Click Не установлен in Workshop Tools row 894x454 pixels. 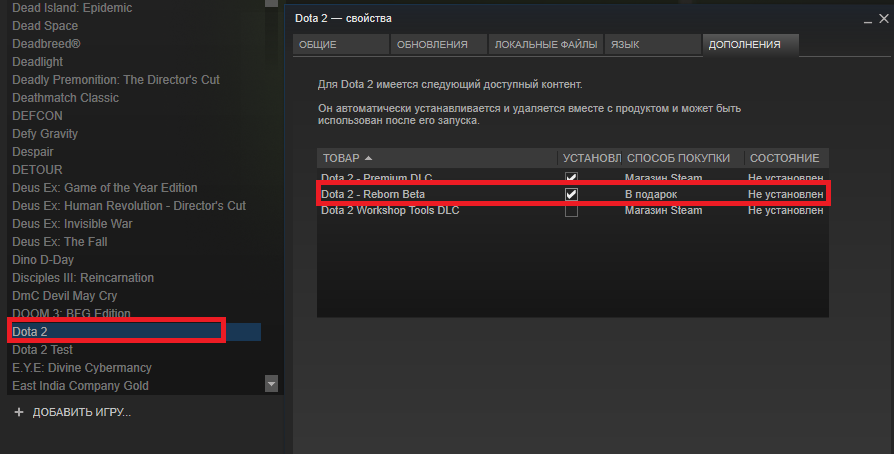[786, 210]
